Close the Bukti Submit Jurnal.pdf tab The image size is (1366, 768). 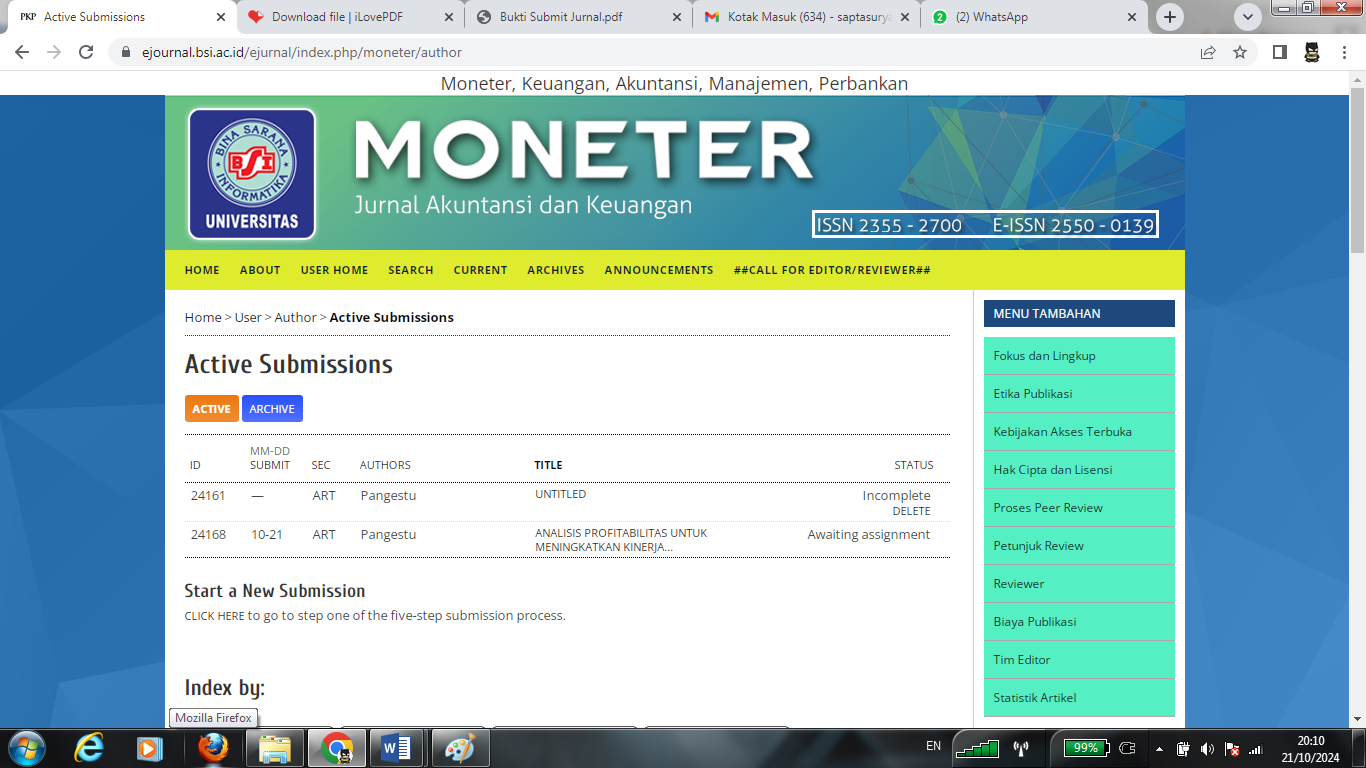676,17
